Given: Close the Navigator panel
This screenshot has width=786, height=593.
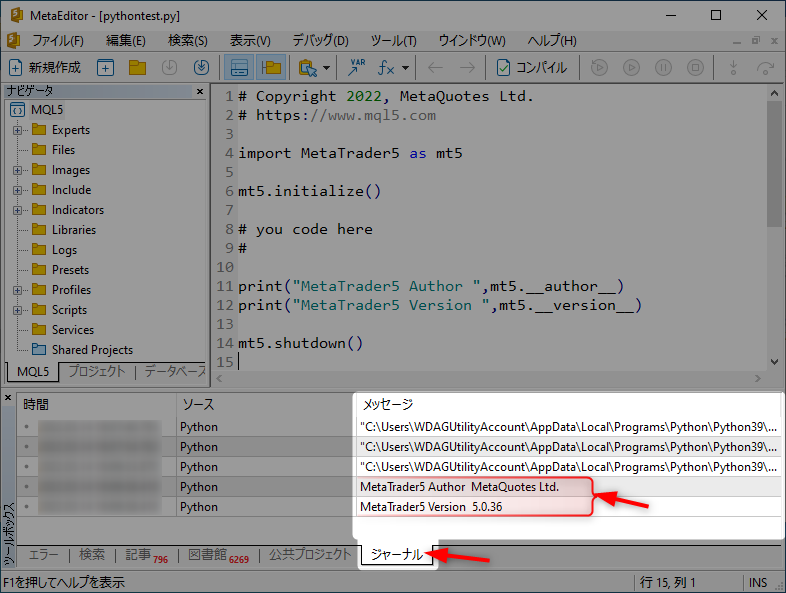Looking at the screenshot, I should [200, 91].
